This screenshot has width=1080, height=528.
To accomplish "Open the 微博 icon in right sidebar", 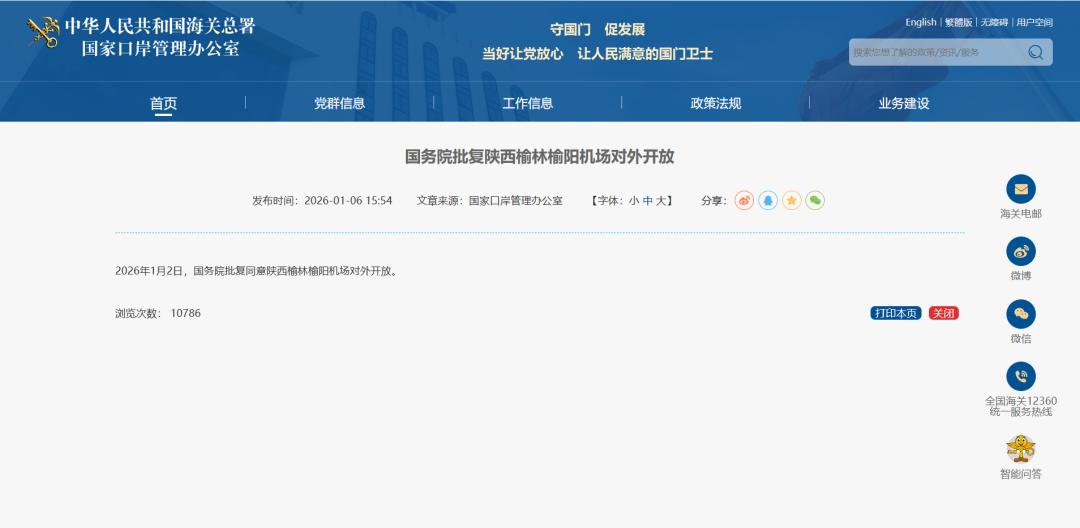I will click(1020, 251).
